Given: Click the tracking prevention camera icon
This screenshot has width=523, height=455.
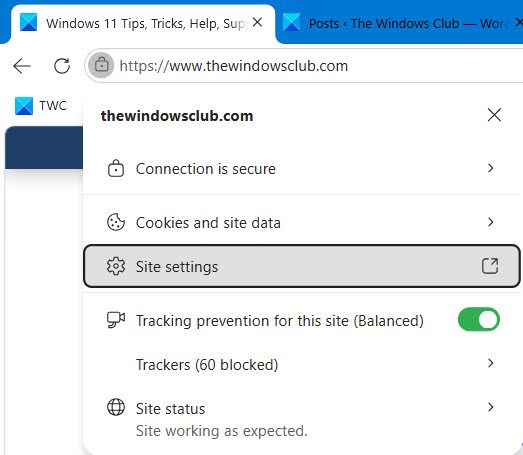Looking at the screenshot, I should click(x=116, y=320).
